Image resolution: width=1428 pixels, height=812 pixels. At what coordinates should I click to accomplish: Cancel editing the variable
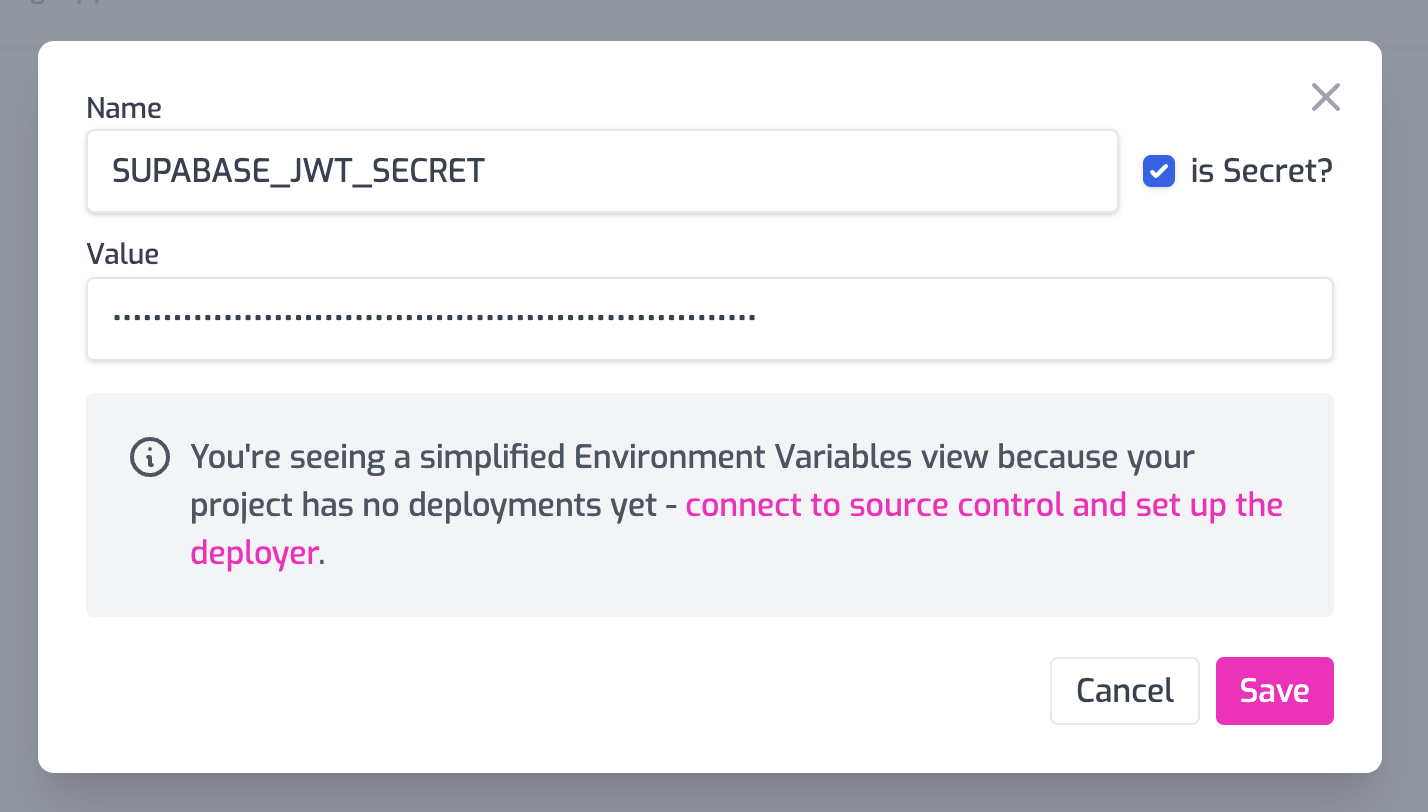coord(1124,691)
